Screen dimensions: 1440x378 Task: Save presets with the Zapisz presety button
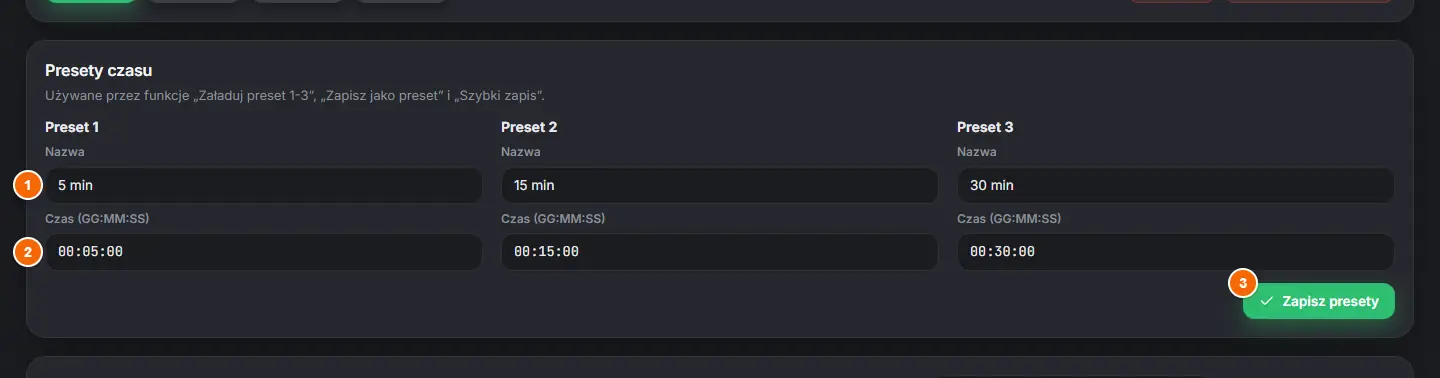(x=1318, y=301)
